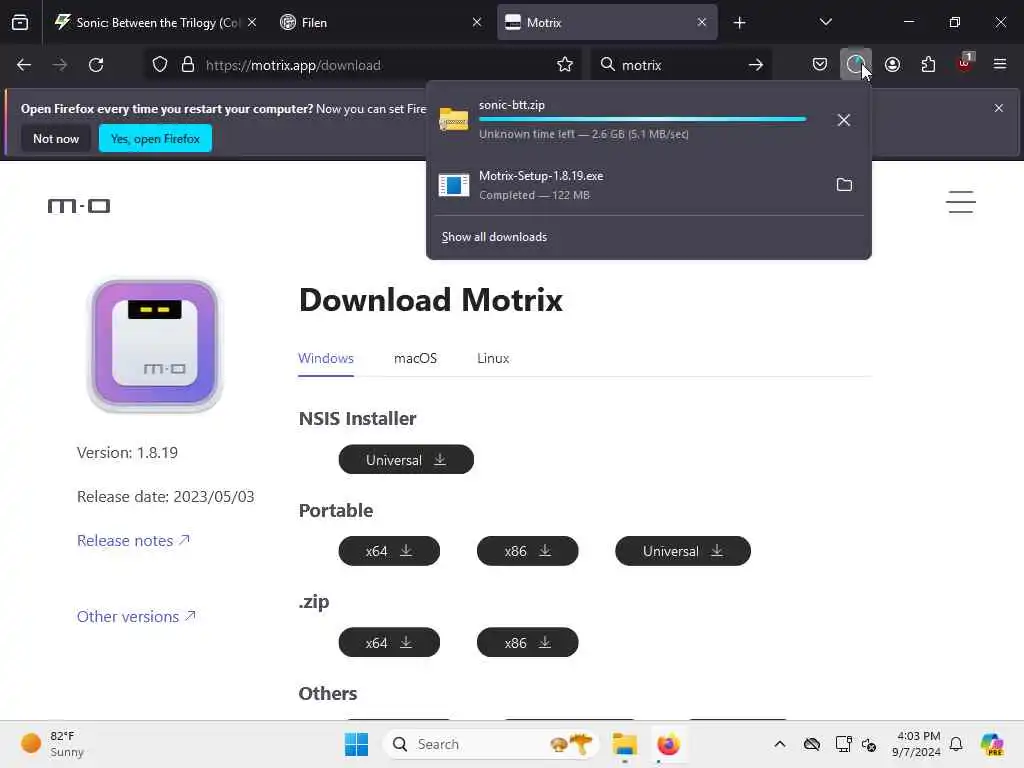Click the Firefox taskbar icon

click(x=668, y=744)
